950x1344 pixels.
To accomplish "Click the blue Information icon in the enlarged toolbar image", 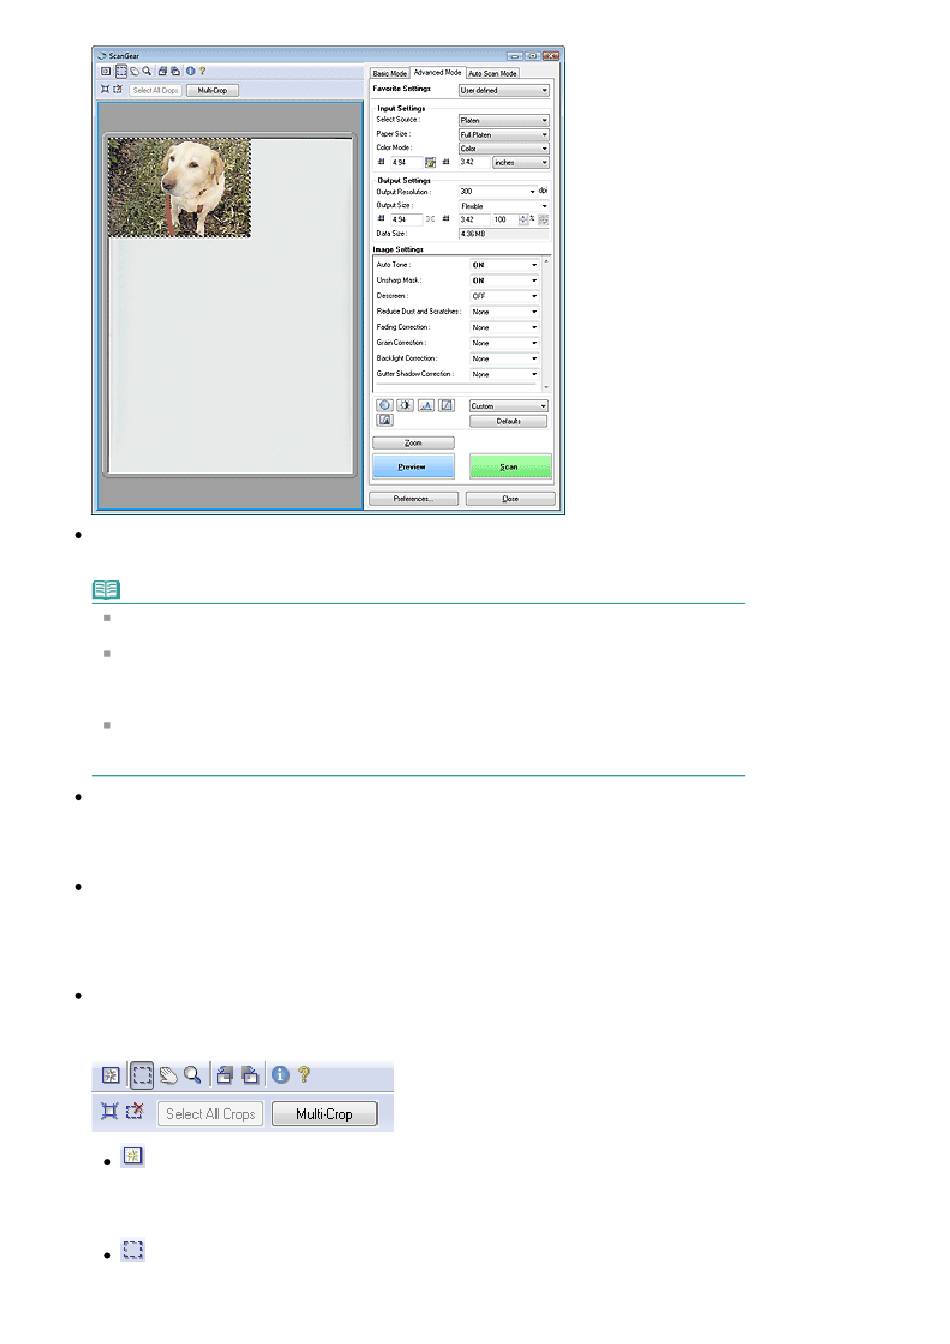I will point(280,1075).
